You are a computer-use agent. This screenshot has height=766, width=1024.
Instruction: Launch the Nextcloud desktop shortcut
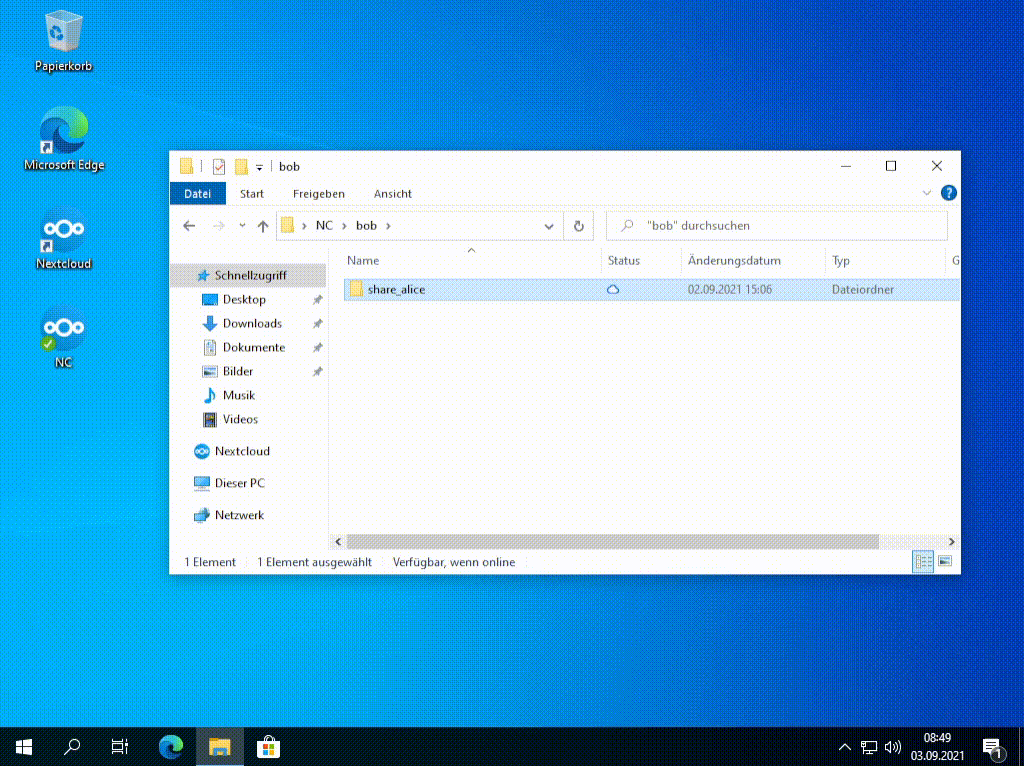click(x=62, y=228)
